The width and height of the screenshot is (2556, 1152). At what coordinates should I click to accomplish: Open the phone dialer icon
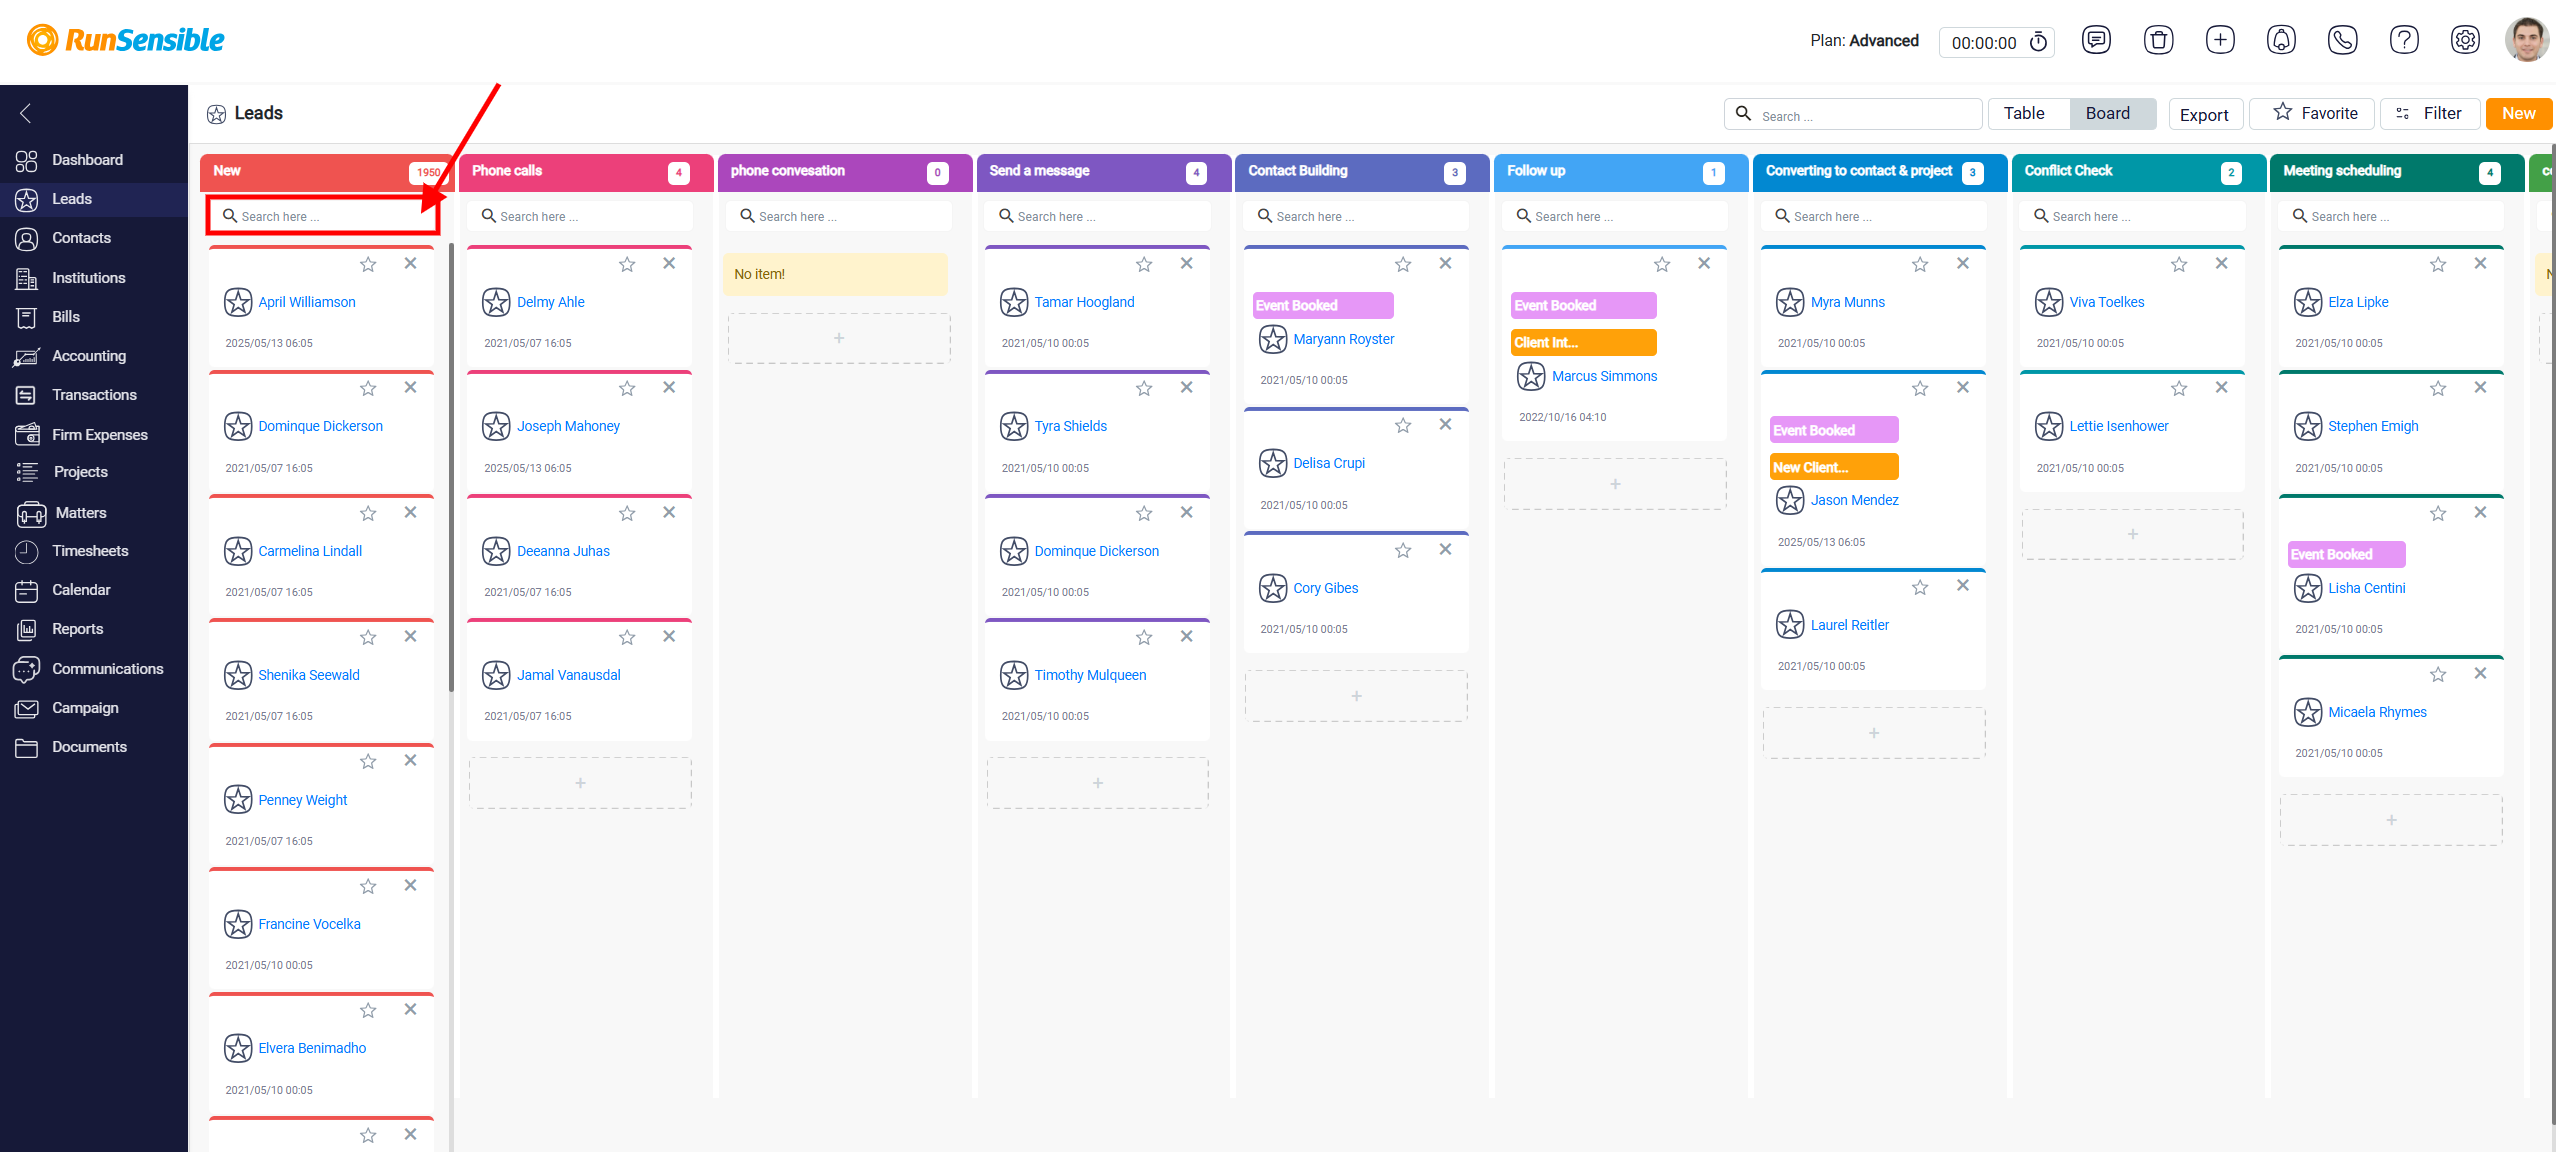pyautogui.click(x=2343, y=40)
